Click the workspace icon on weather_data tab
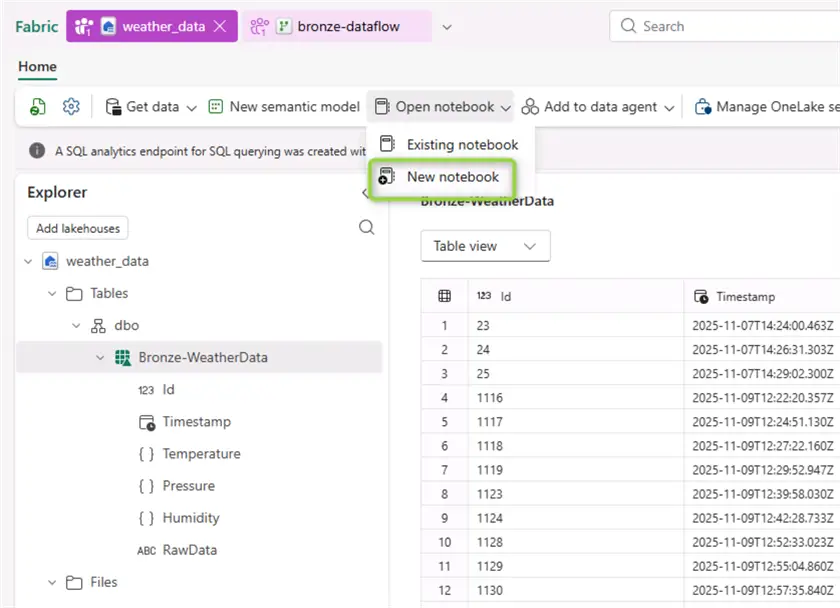This screenshot has height=608, width=840. (84, 26)
